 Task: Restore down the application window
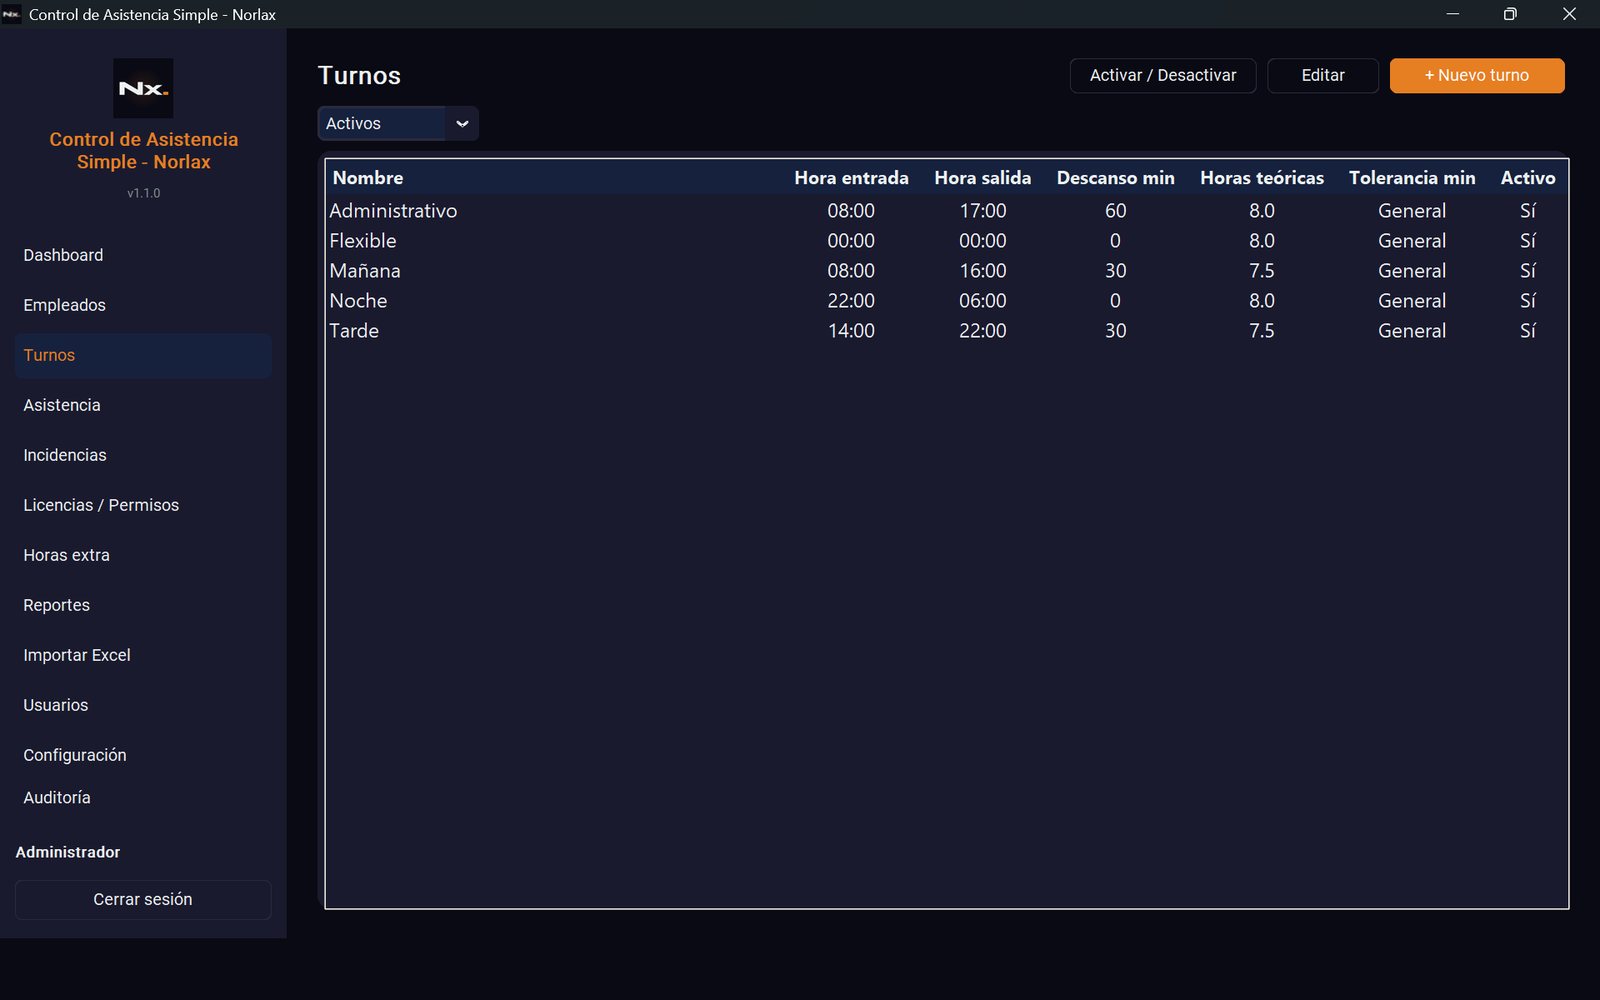click(1510, 14)
